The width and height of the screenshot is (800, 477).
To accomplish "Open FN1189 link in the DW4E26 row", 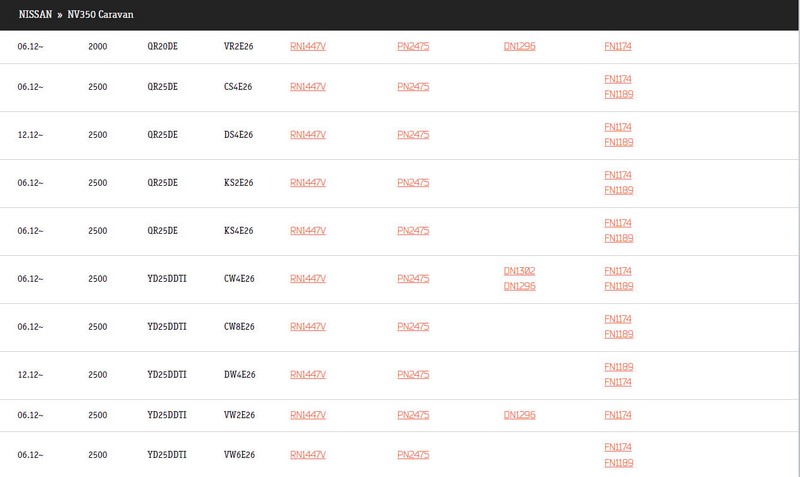I will tap(618, 367).
